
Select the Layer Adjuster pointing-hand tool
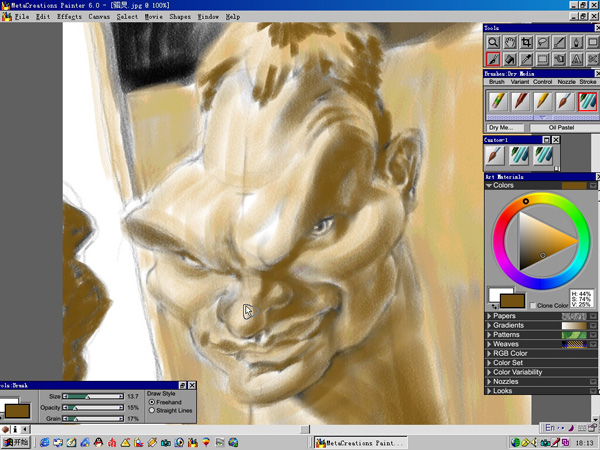[x=559, y=59]
